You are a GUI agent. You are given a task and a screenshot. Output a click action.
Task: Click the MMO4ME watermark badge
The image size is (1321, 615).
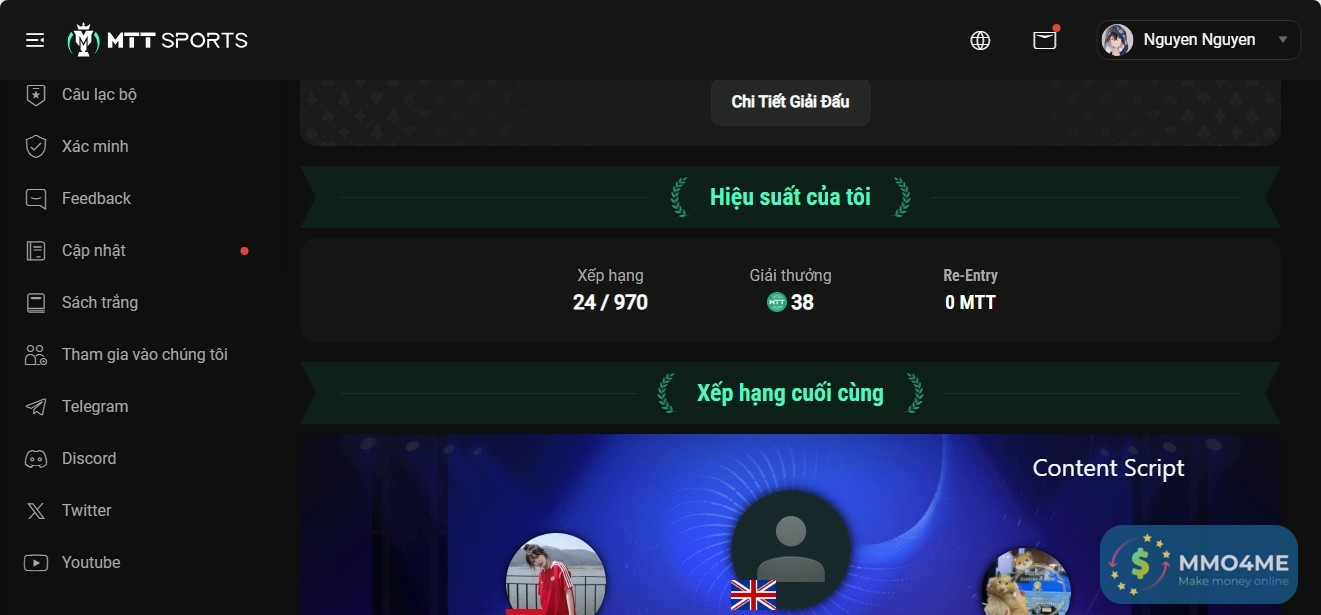coord(1198,567)
